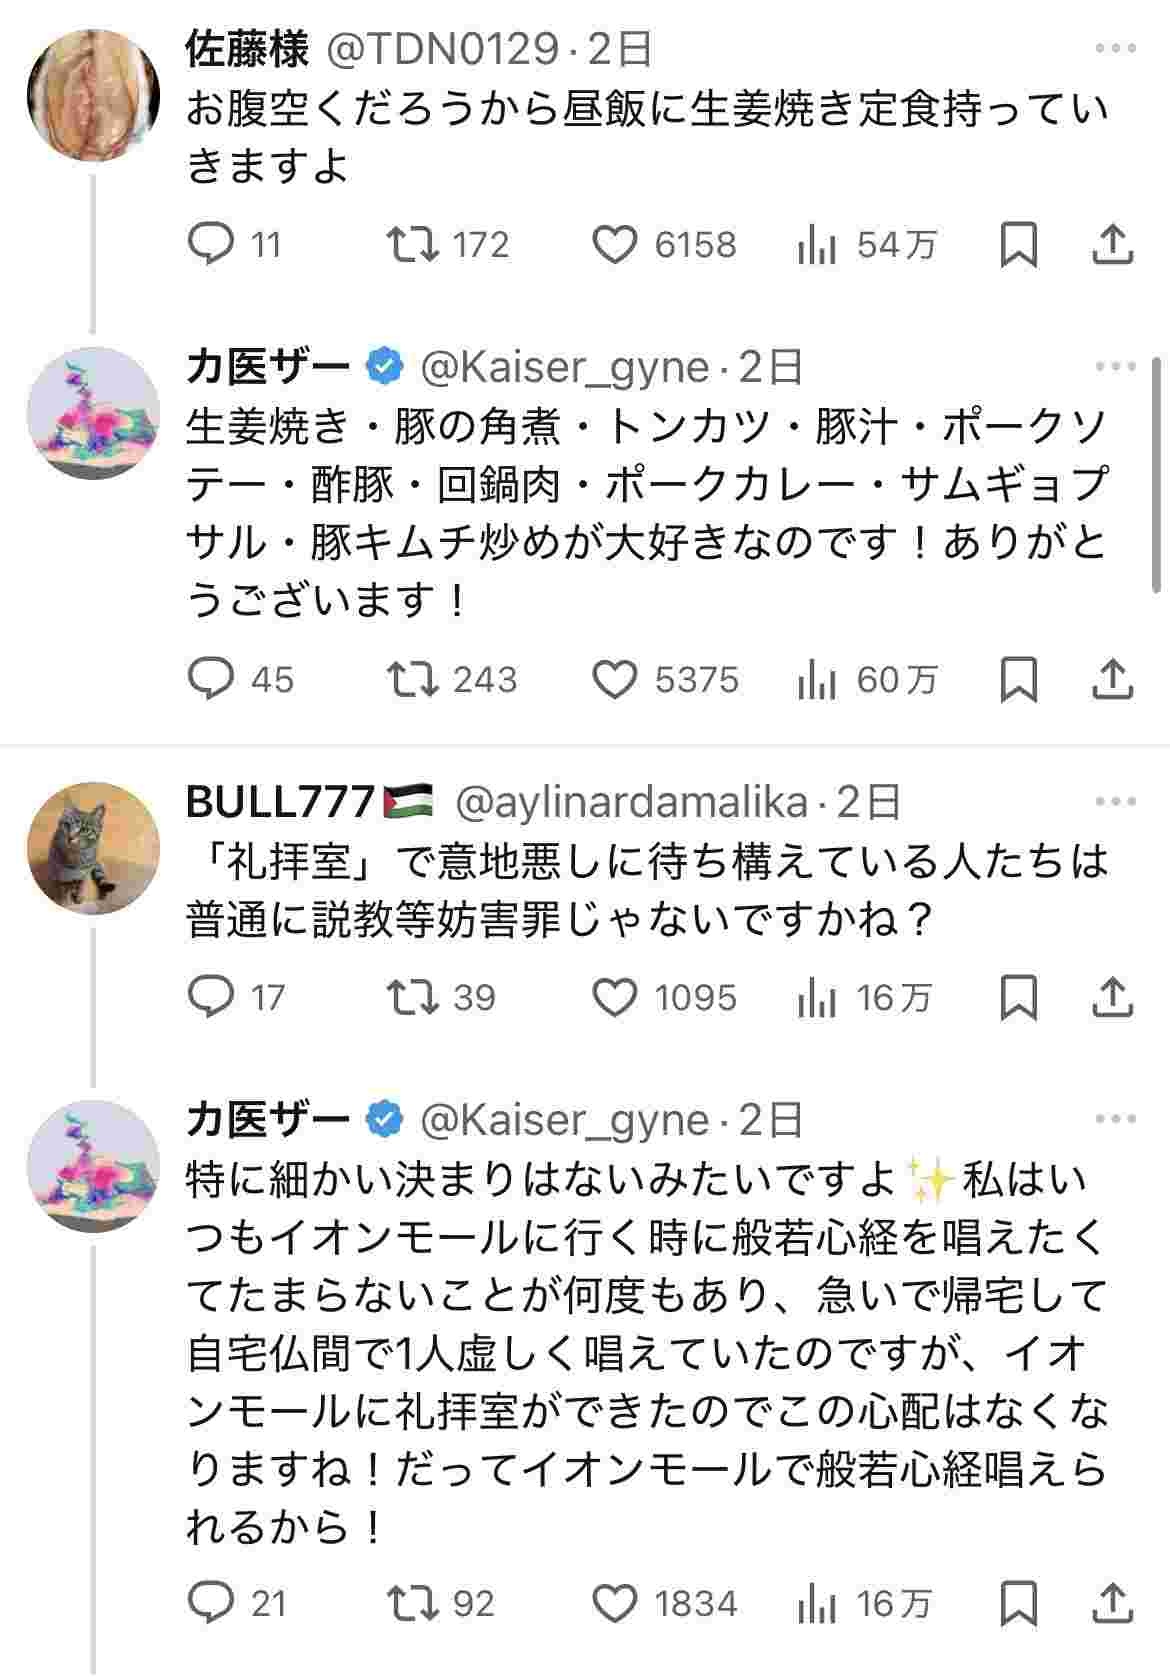Viewport: 1170px width, 1677px height.
Task: Bookmark the 般若心経 tweet by カ医ザー
Action: tap(1018, 1603)
